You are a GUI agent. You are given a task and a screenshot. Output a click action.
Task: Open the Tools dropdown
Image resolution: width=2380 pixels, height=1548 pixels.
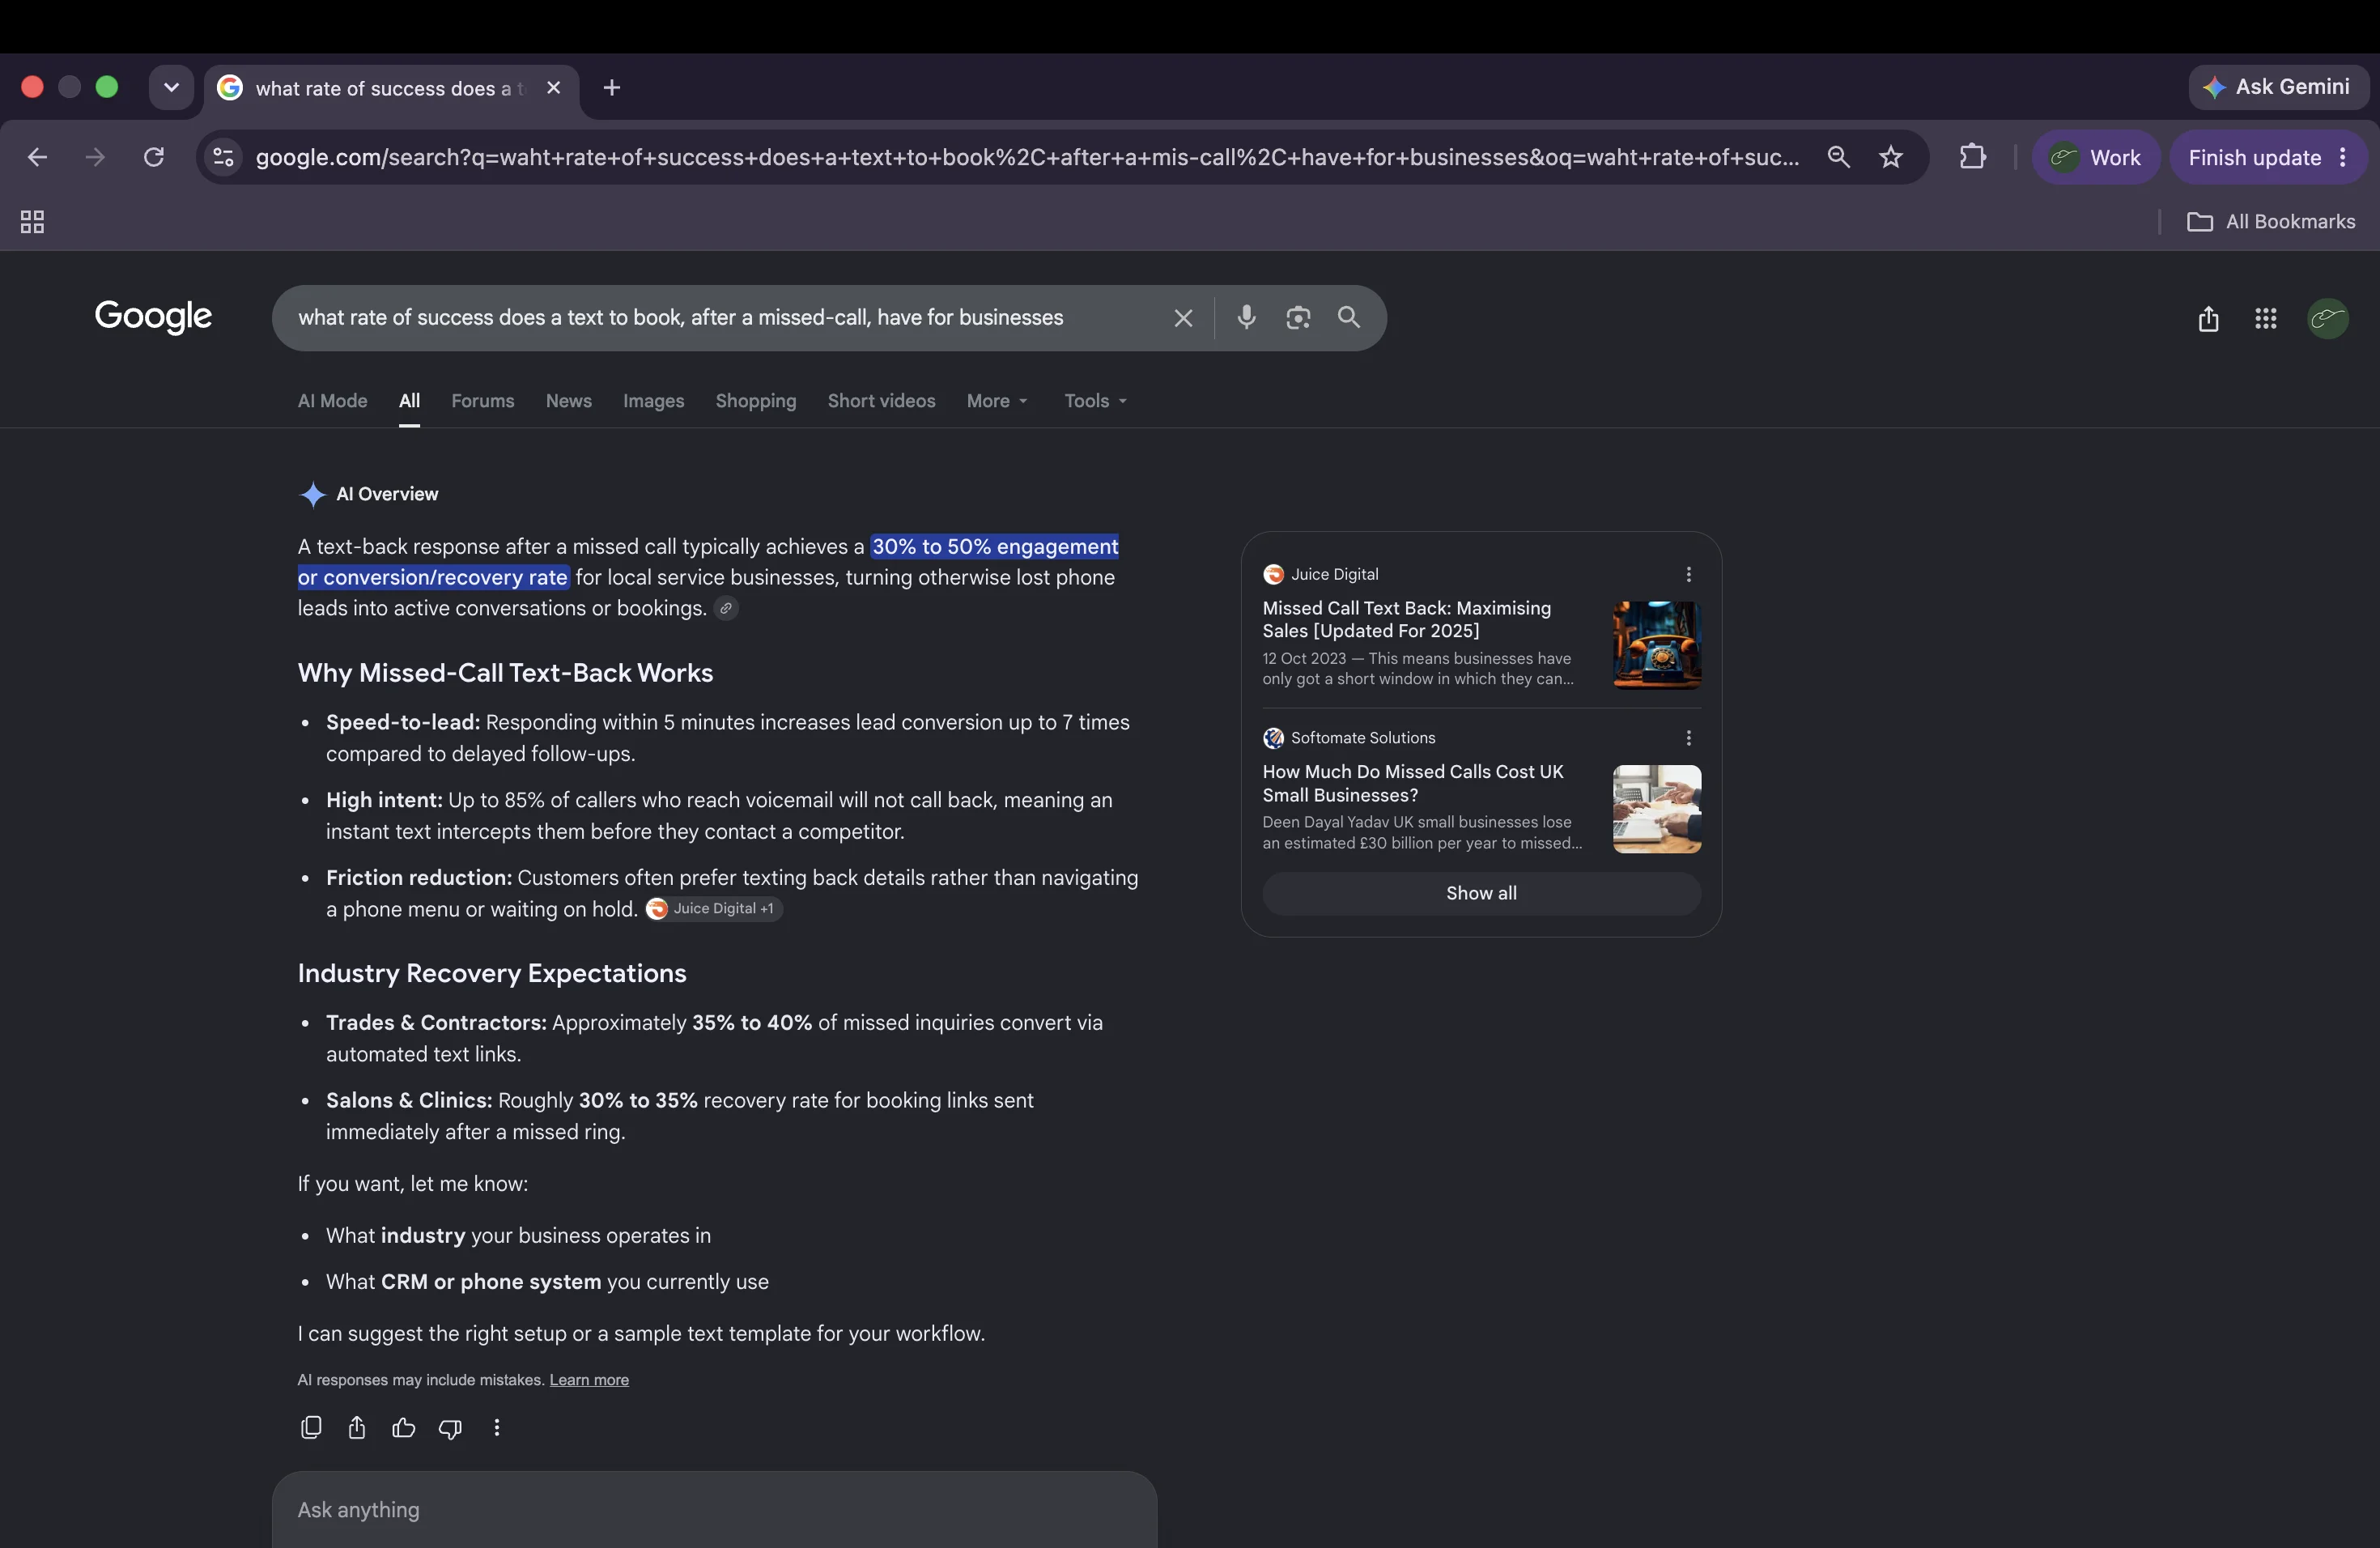pyautogui.click(x=1096, y=401)
